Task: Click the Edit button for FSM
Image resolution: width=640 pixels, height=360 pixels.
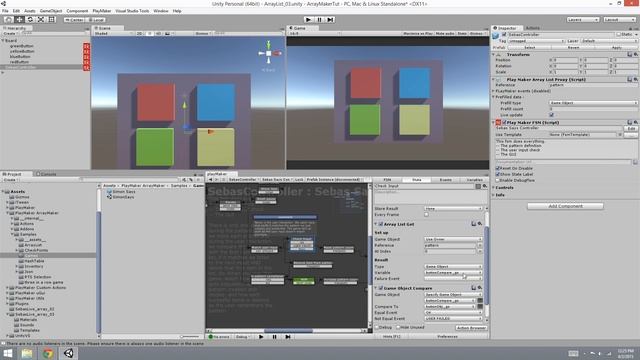Action: pos(631,129)
